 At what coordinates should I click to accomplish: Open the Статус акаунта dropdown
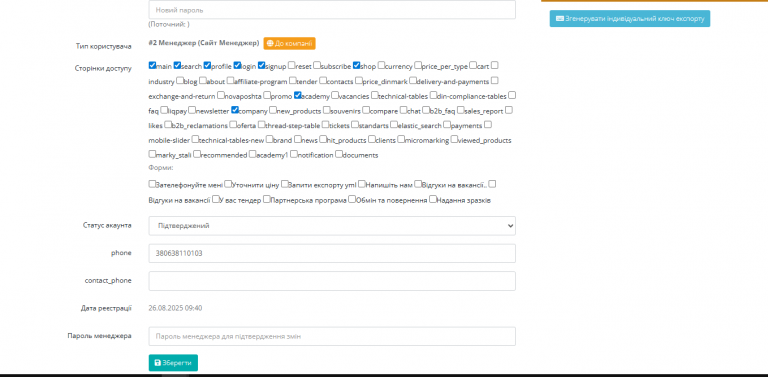(332, 226)
